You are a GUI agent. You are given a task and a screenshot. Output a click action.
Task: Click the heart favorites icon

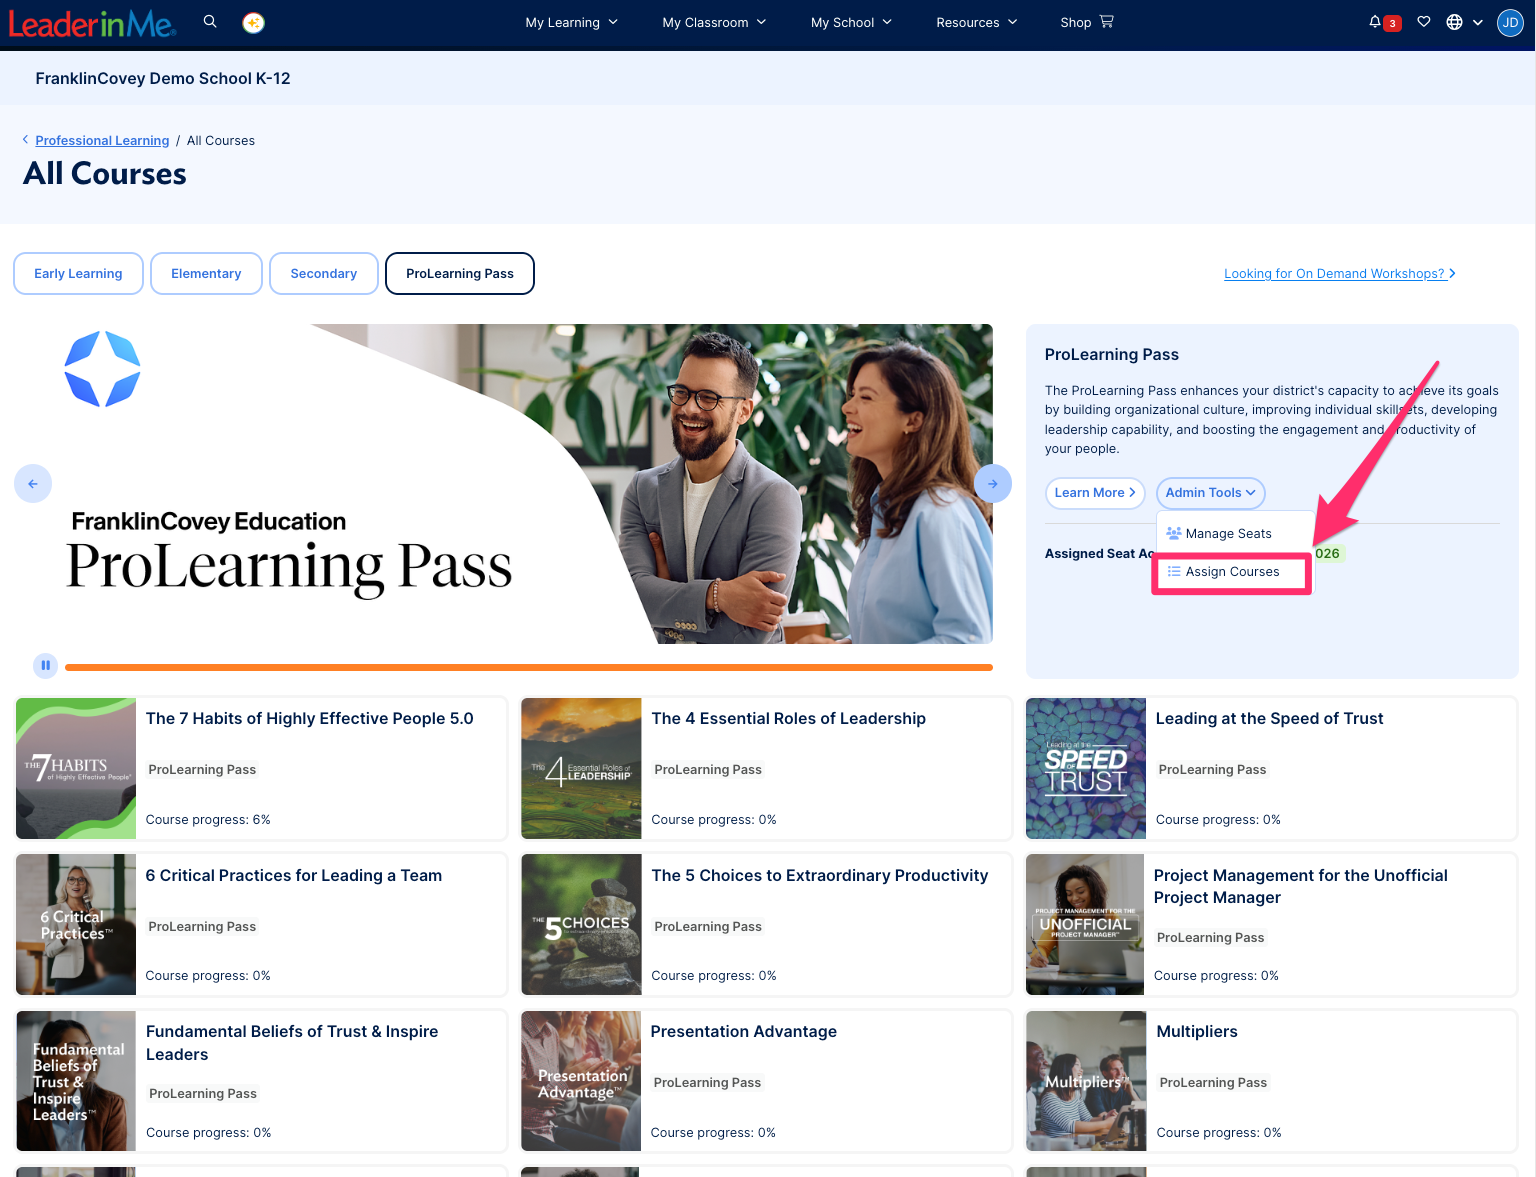click(x=1424, y=22)
